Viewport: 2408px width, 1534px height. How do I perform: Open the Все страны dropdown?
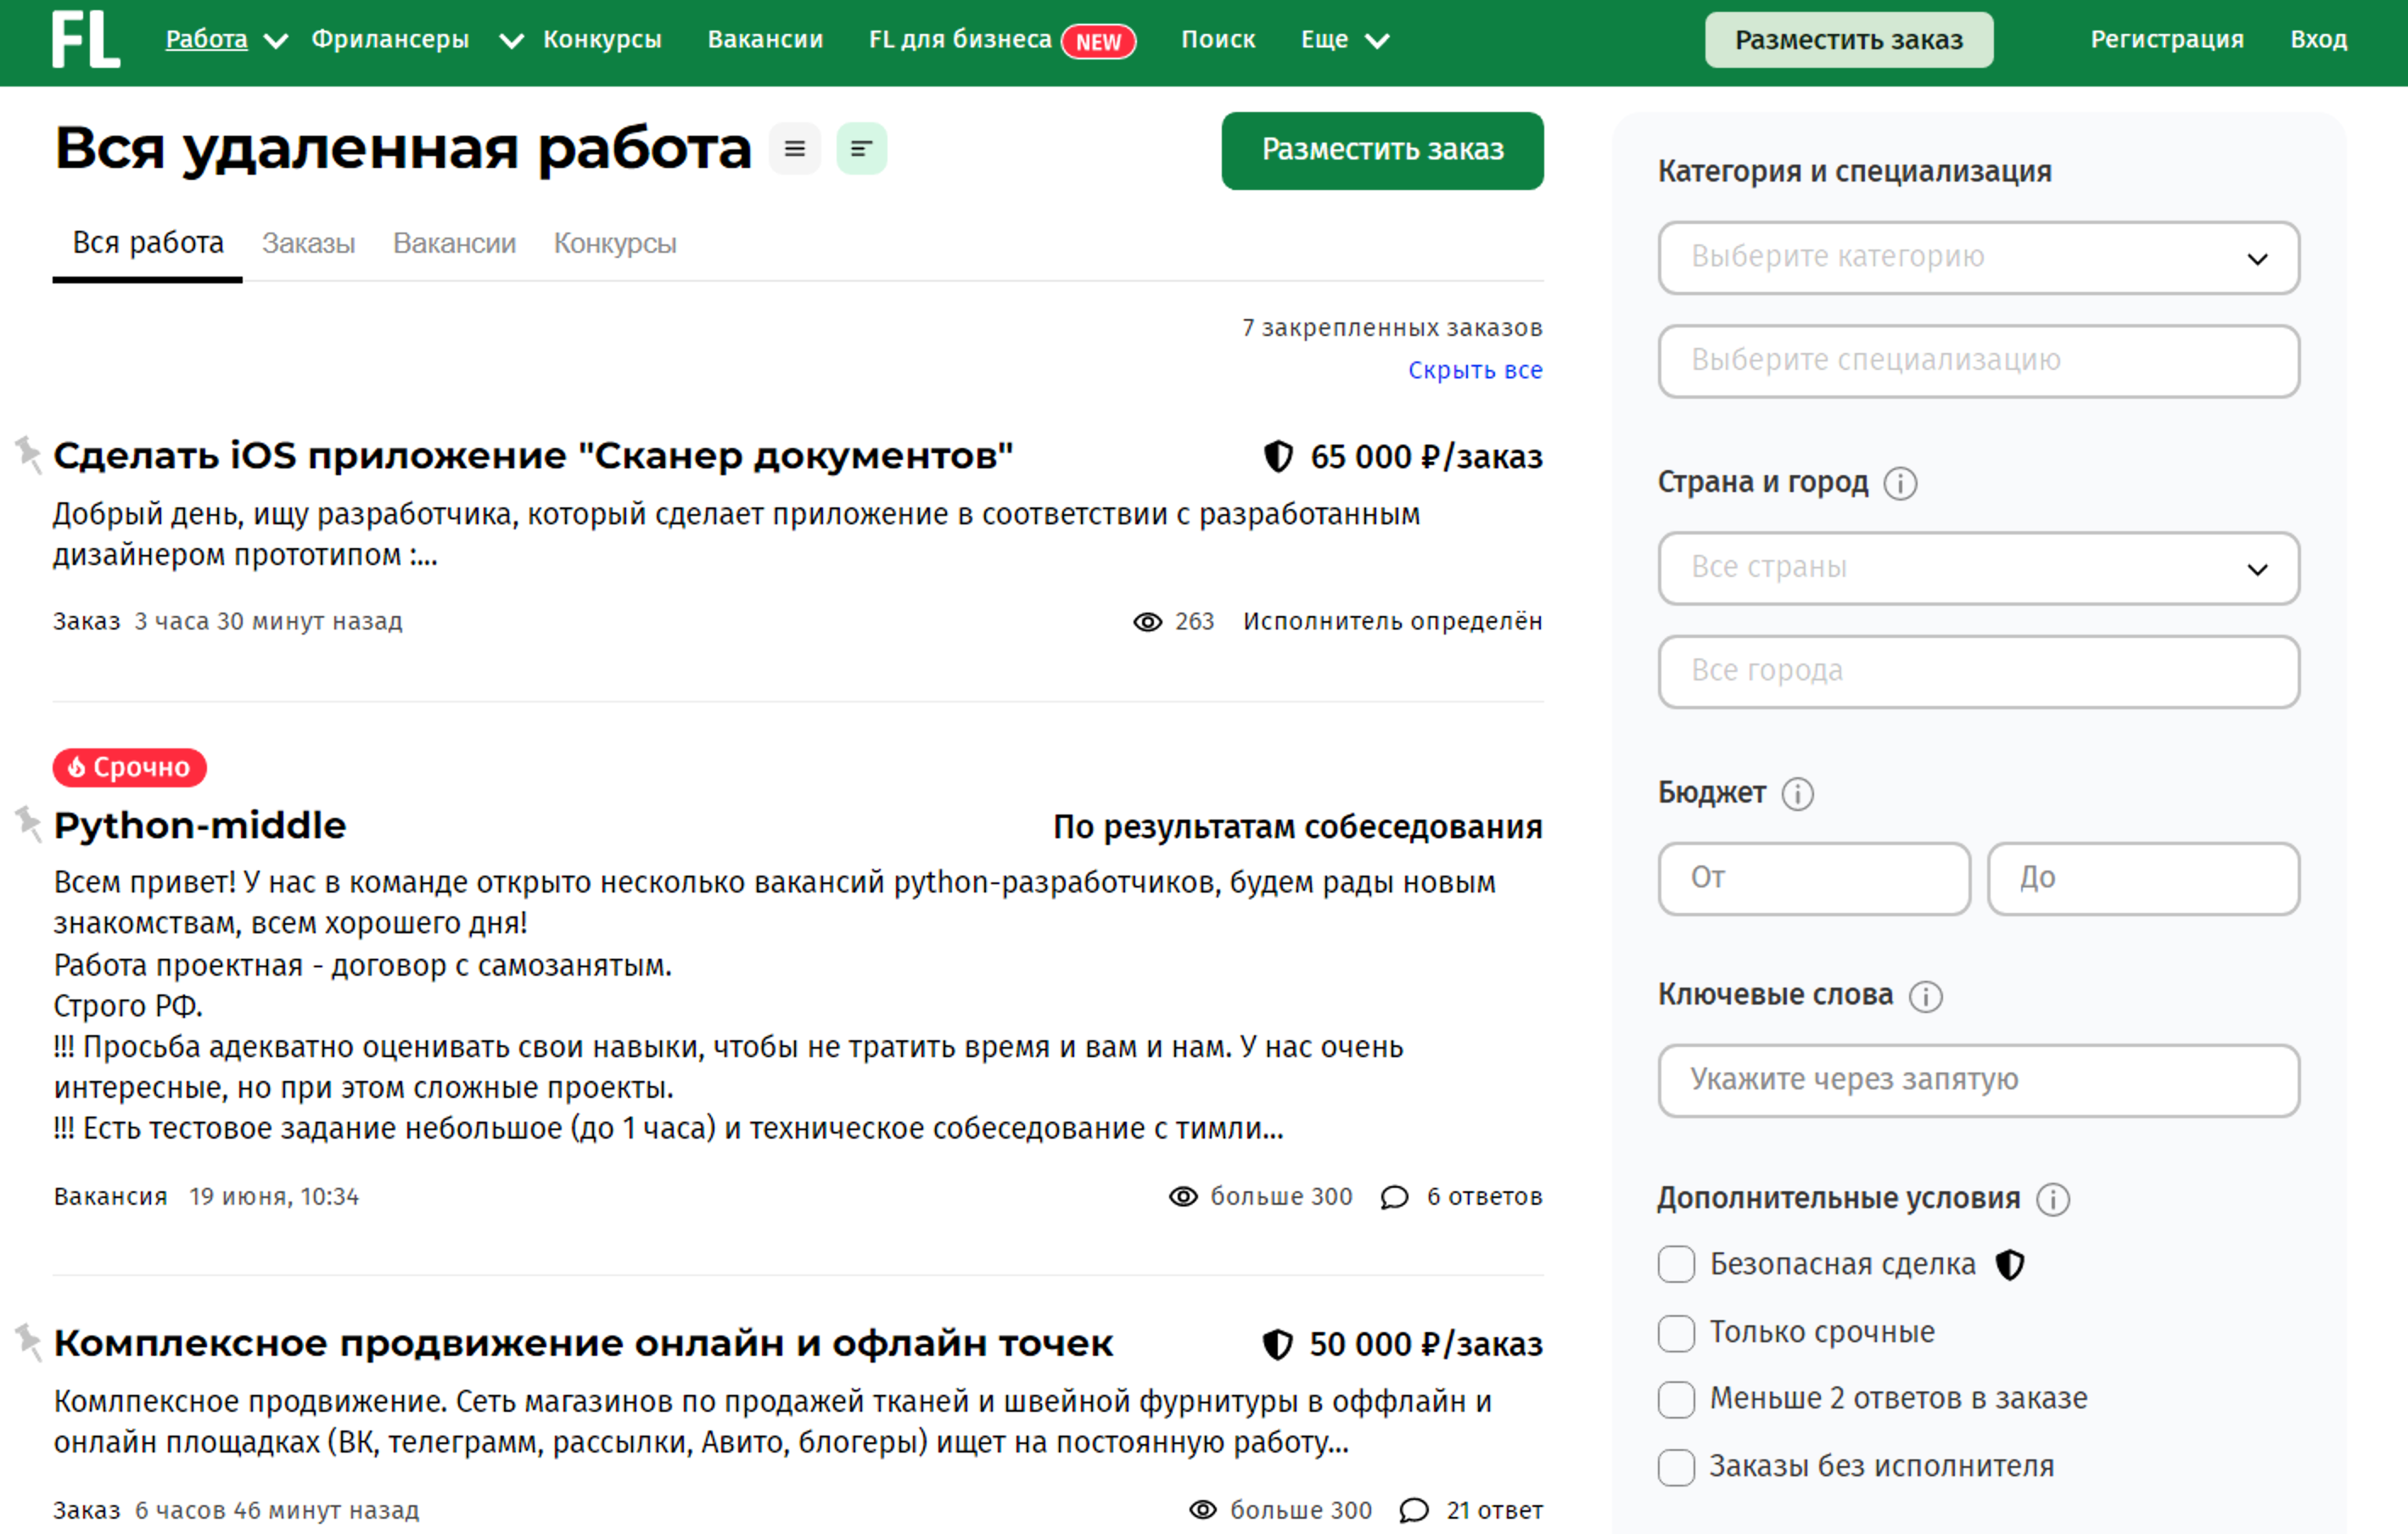tap(1978, 568)
